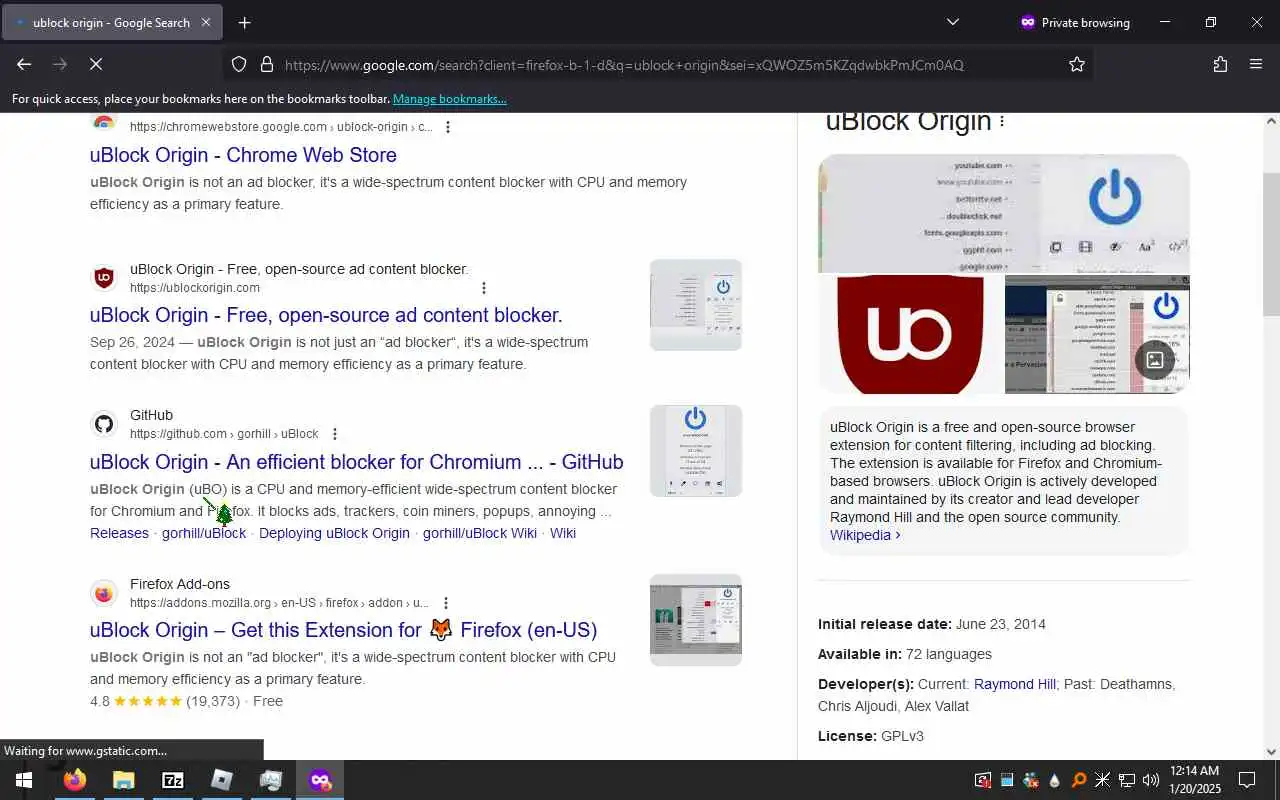Open the Deploying uBlock Origin sitelink
This screenshot has width=1280, height=800.
334,533
